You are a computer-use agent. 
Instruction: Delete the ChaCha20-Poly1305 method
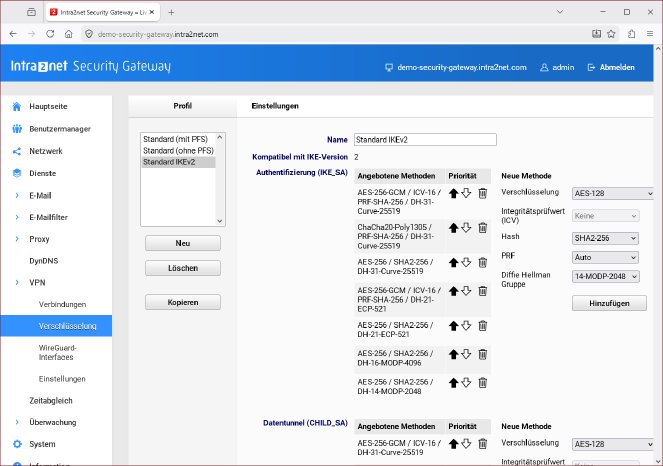point(482,228)
